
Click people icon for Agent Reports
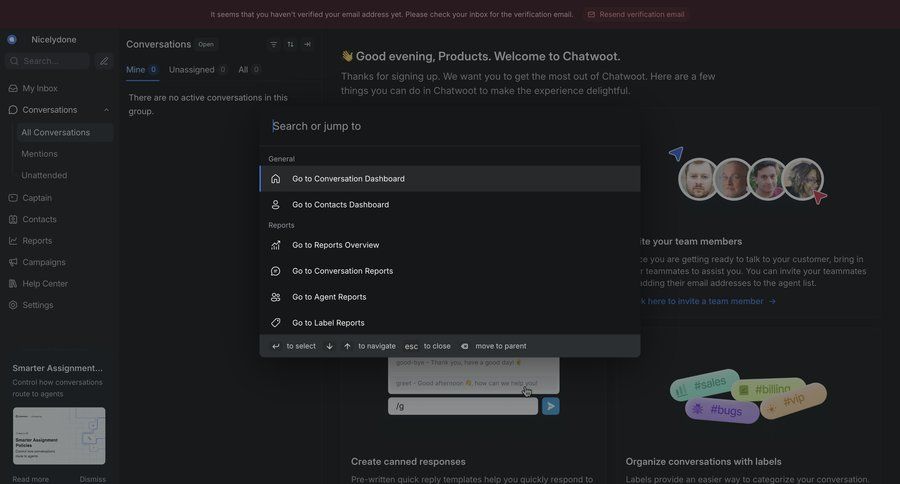pos(276,297)
